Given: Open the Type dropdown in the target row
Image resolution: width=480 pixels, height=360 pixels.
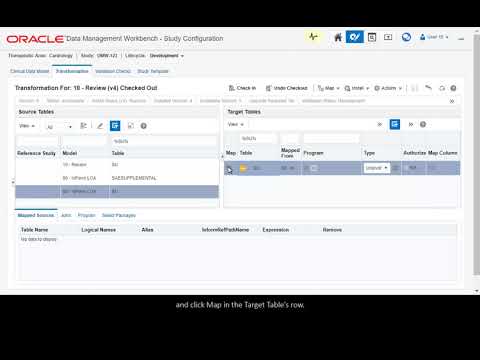Looking at the screenshot, I should (x=376, y=168).
